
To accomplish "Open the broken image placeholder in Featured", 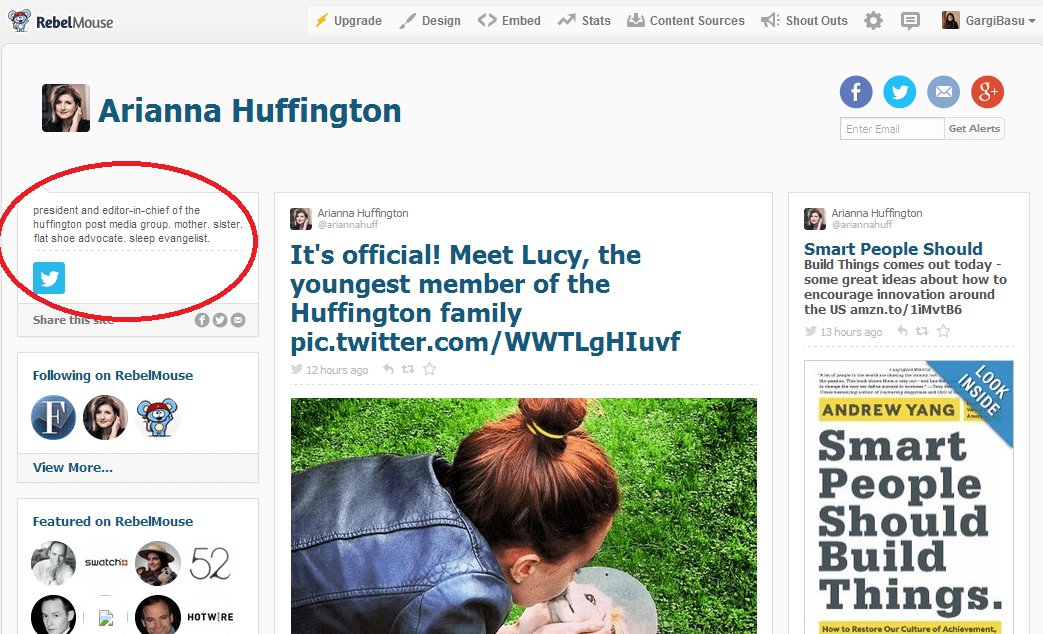I will [x=105, y=618].
